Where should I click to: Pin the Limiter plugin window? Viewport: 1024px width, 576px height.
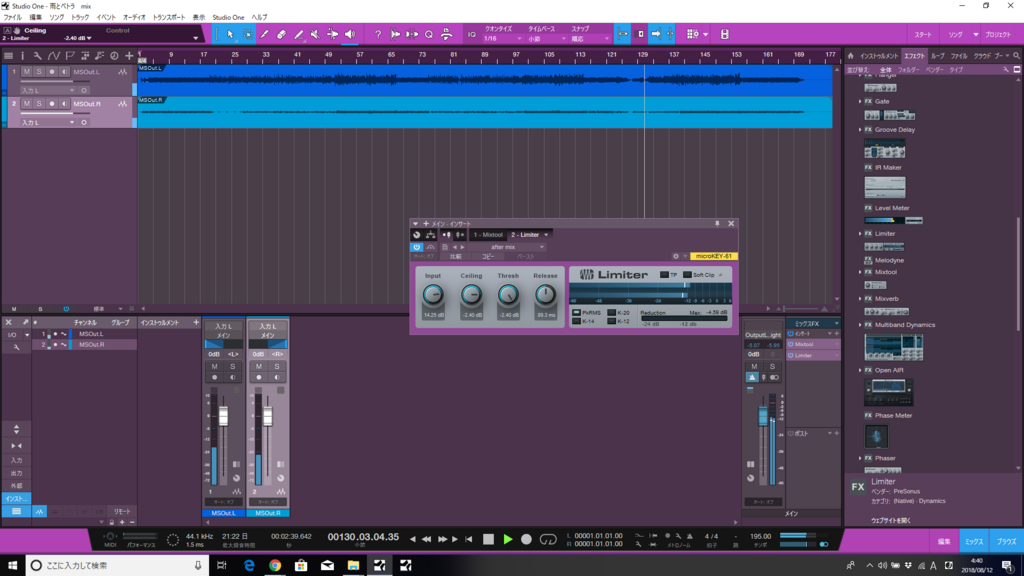[717, 223]
